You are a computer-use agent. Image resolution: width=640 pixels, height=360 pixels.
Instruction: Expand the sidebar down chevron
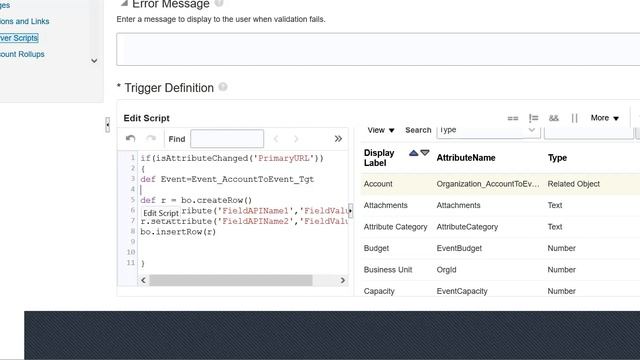(94, 61)
